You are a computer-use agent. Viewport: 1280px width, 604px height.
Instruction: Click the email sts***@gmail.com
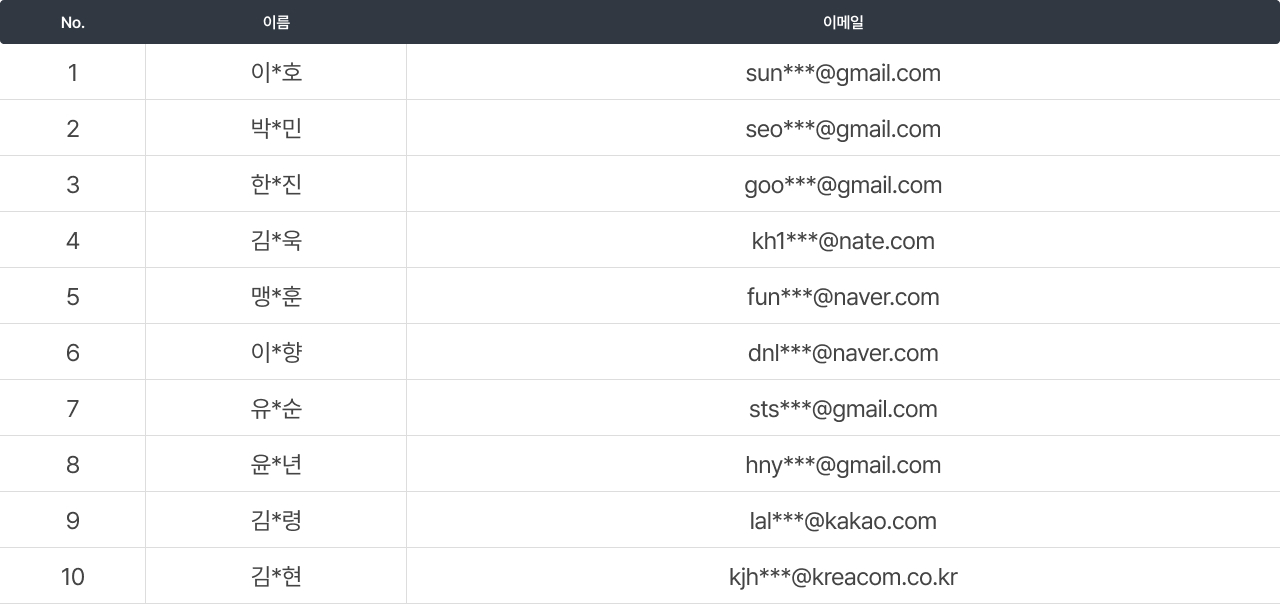click(843, 409)
